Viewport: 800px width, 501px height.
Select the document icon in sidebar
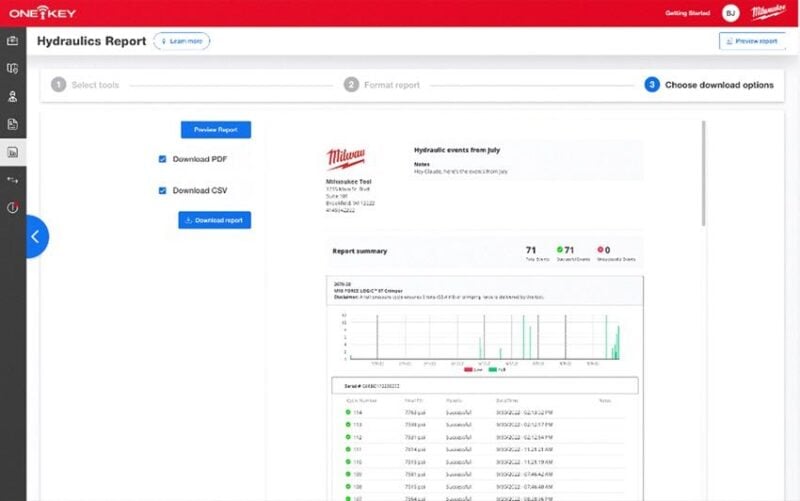13,125
